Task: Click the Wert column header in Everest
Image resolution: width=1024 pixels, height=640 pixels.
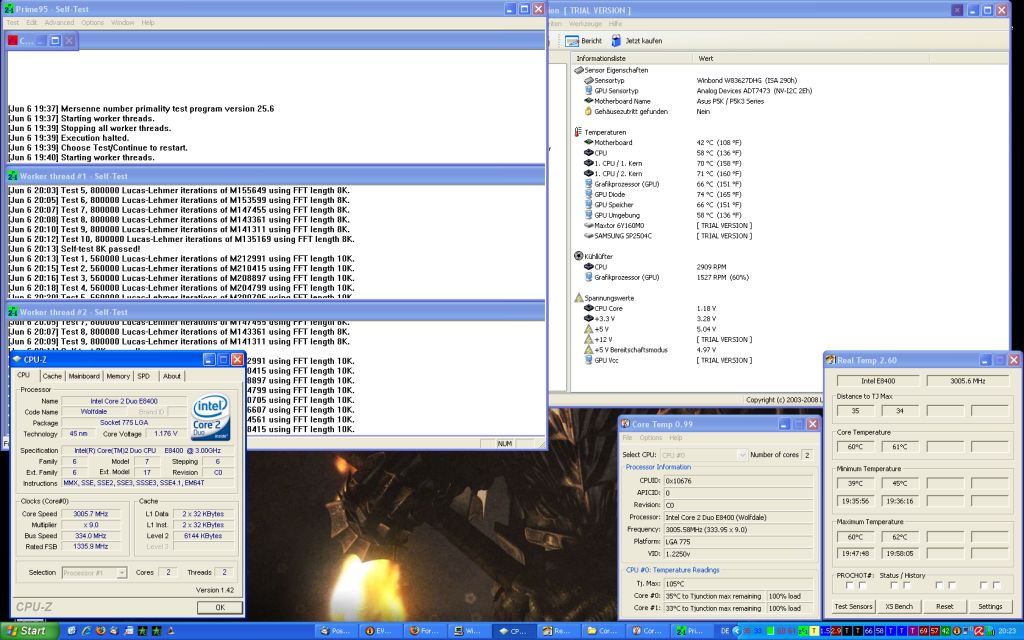Action: (x=810, y=59)
